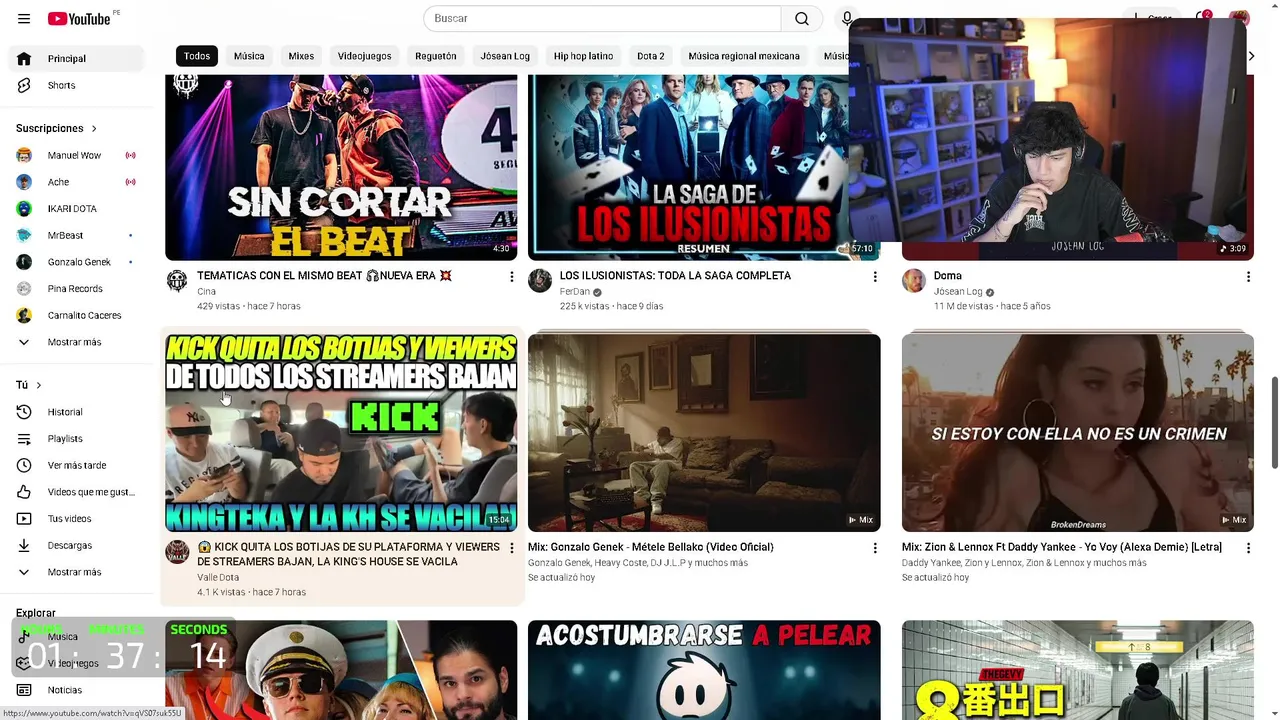Open IKARI DOTA channel
The image size is (1280, 720).
tap(75, 209)
